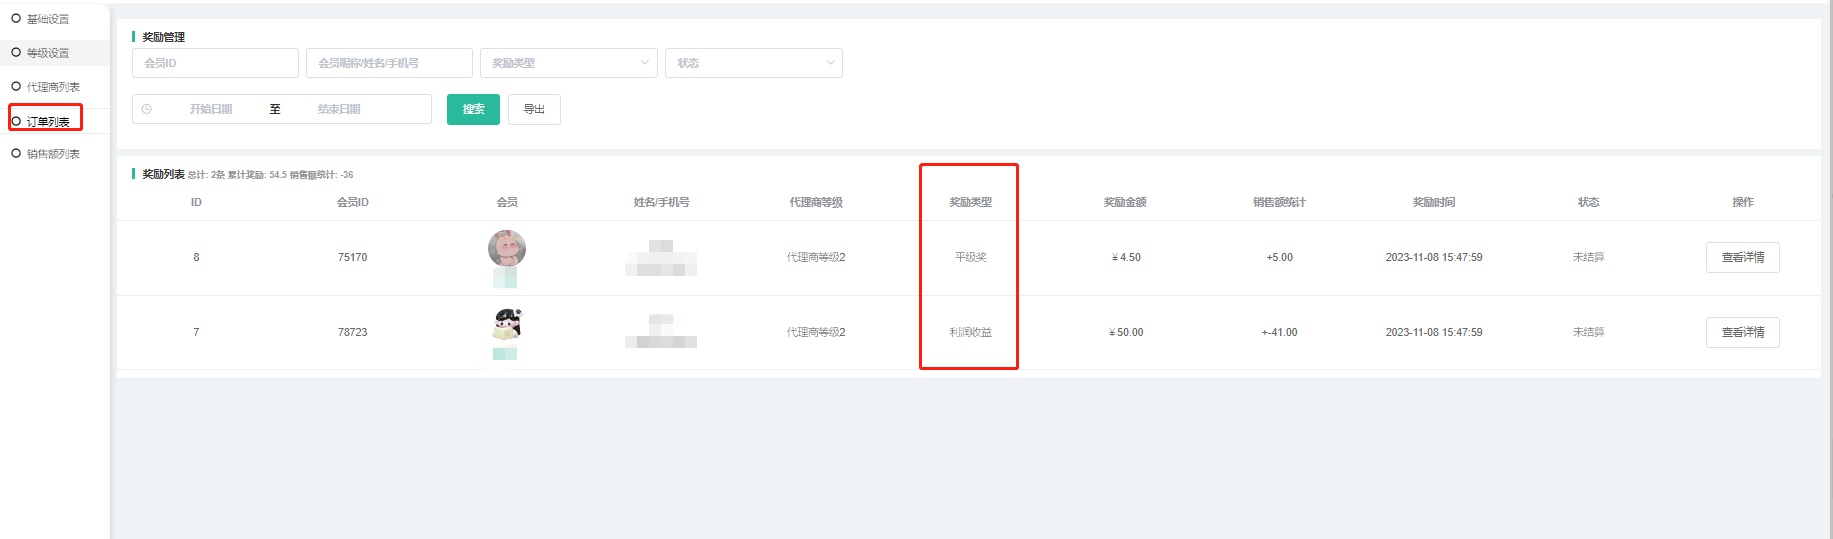Viewport: 1833px width, 539px height.
Task: Click the 会员昵称/姓名/手机号 search field
Action: pos(389,63)
